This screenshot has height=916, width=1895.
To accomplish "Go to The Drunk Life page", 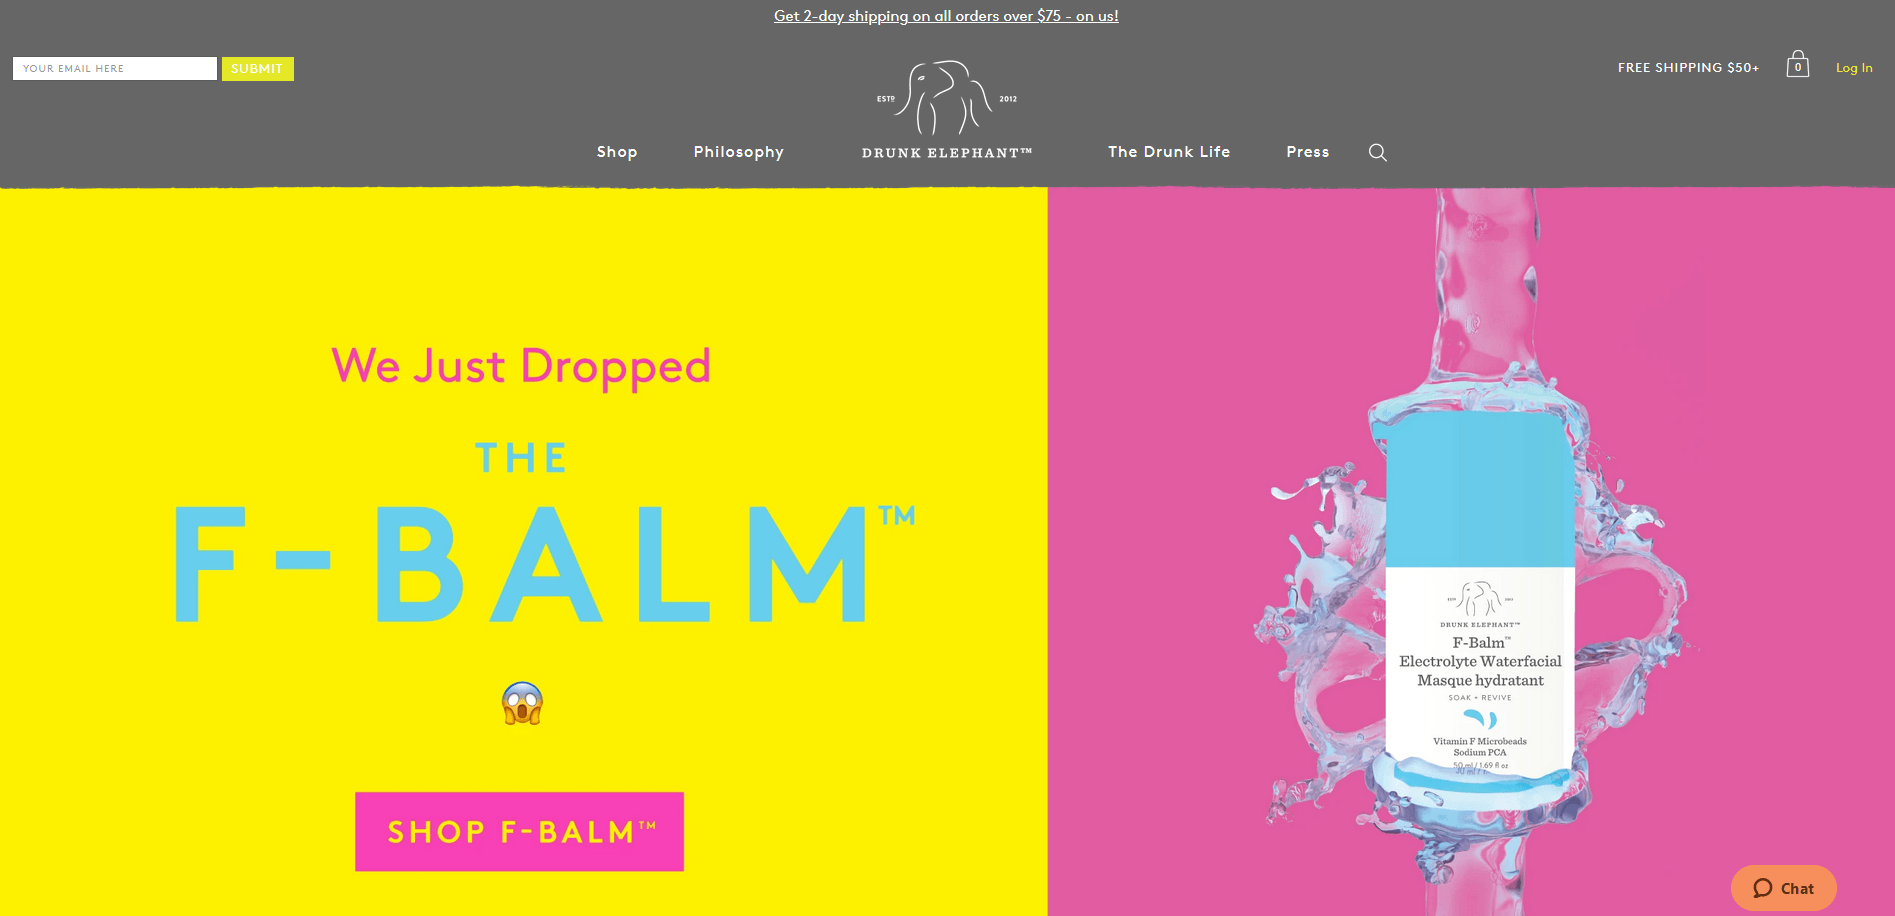I will coord(1169,152).
